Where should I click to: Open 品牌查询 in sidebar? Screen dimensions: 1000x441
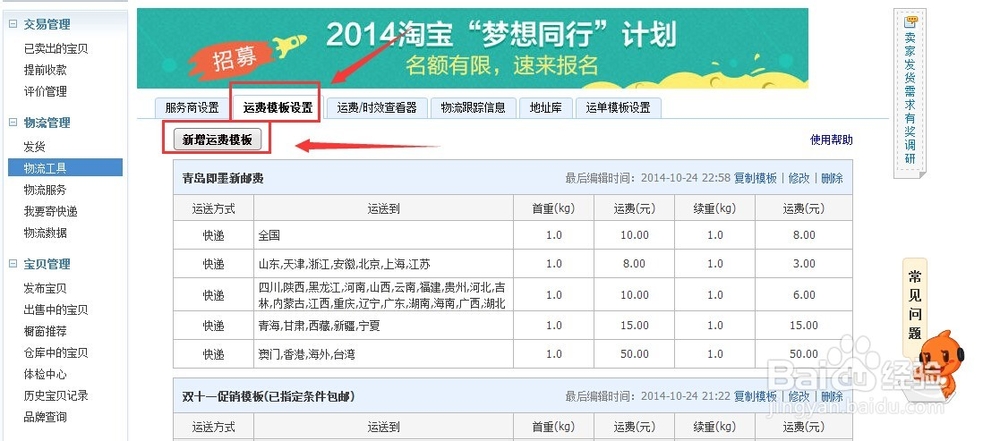pyautogui.click(x=45, y=417)
